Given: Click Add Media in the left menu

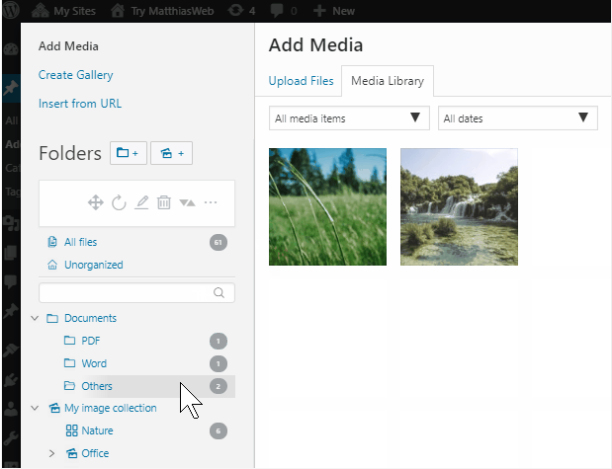Looking at the screenshot, I should tap(68, 46).
